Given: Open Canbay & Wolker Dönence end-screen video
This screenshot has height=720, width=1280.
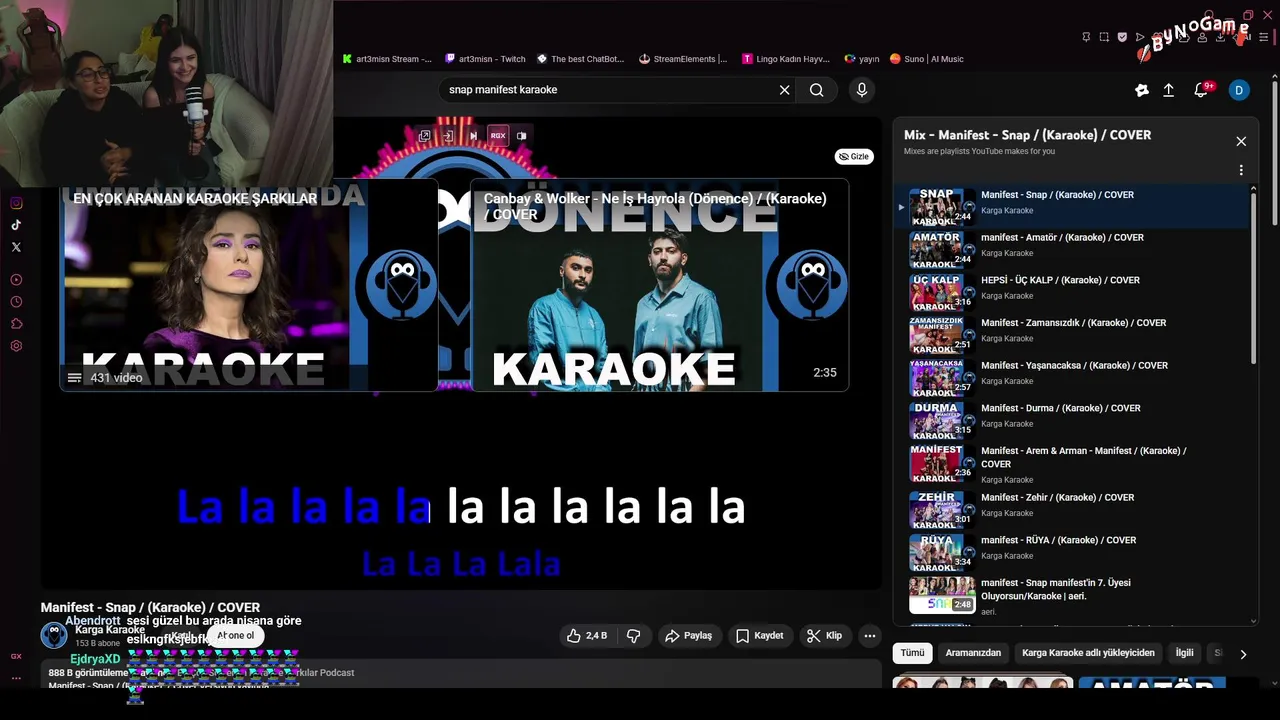Looking at the screenshot, I should click(660, 285).
